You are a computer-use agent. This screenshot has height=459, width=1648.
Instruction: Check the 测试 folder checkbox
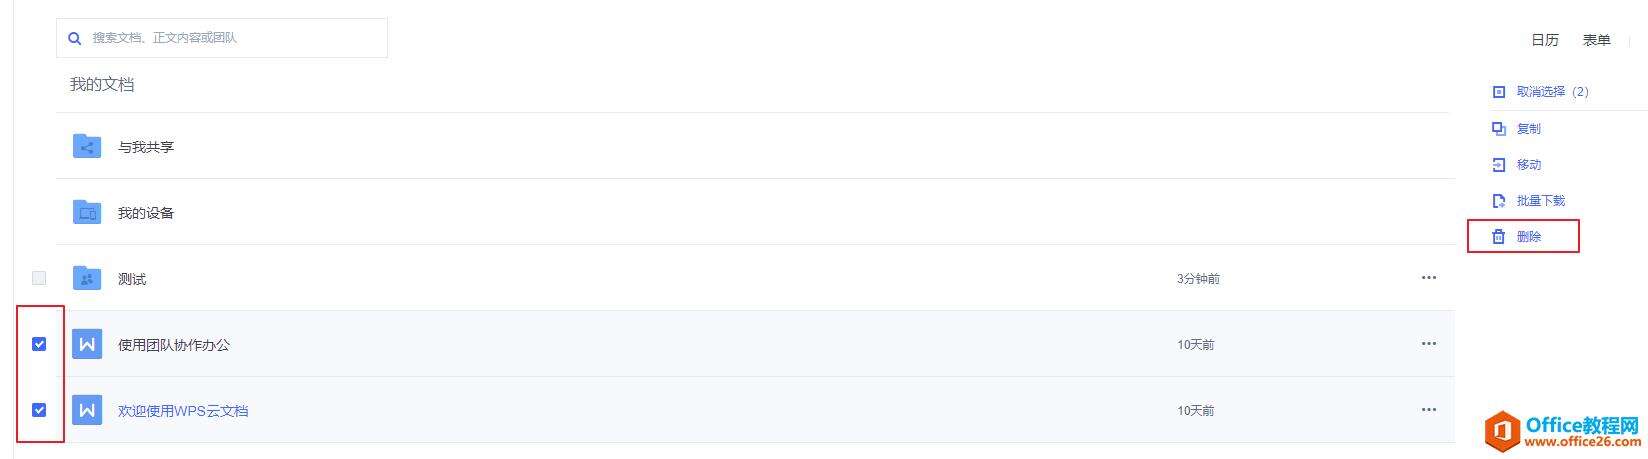(39, 278)
